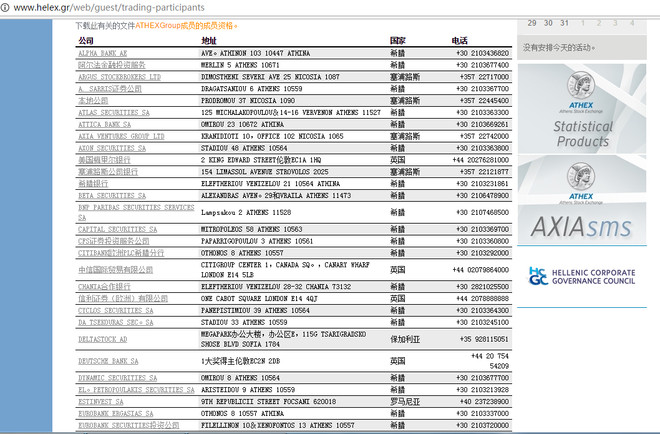
Task: Open ARGUS STOCKBROKERS LTD link
Action: coord(120,77)
